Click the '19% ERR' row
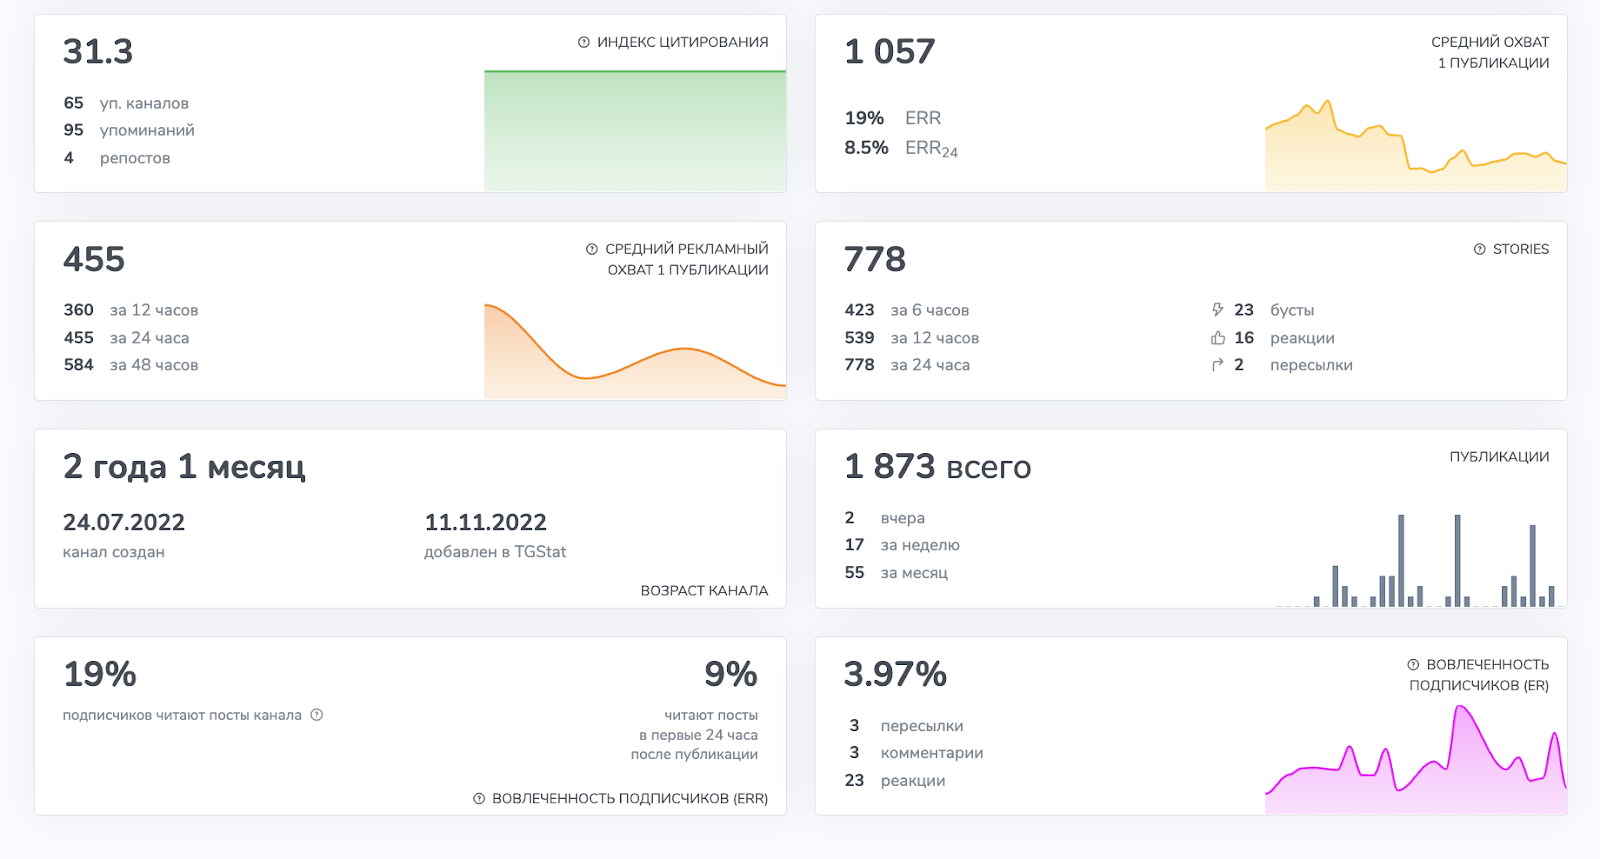The height and width of the screenshot is (859, 1600). pos(893,118)
